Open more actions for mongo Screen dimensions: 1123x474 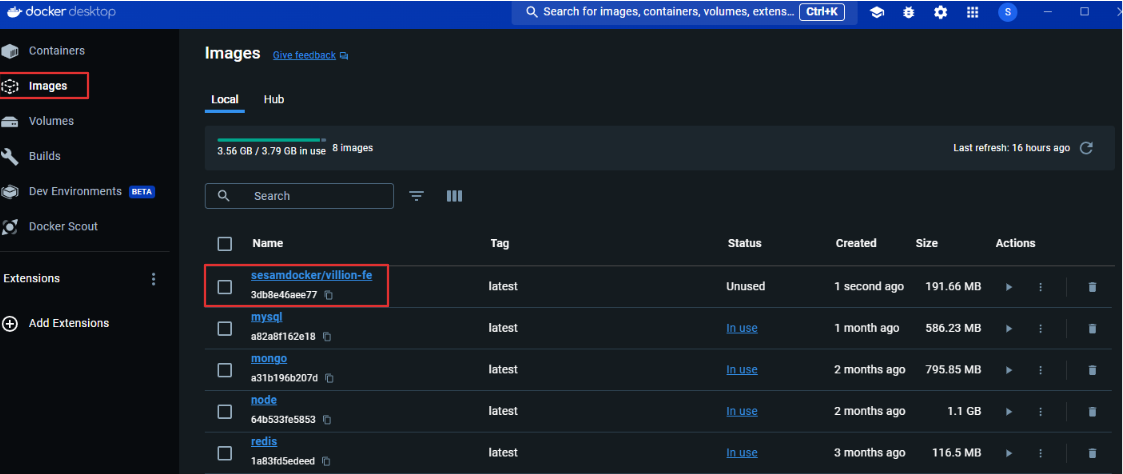click(x=1041, y=369)
